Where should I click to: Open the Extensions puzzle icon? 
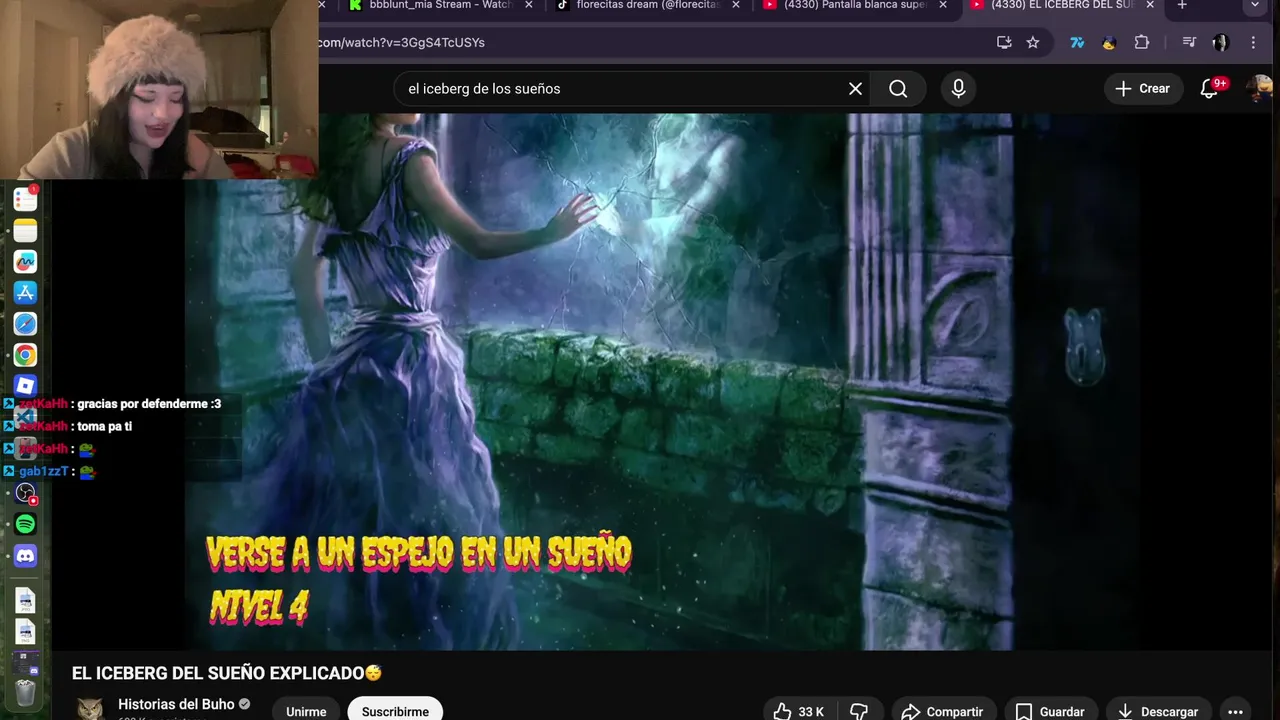[x=1142, y=42]
